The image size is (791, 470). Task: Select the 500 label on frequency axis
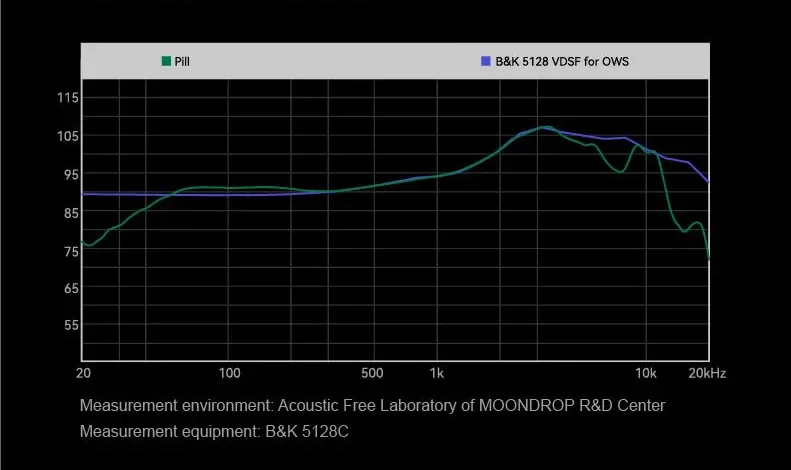point(372,374)
